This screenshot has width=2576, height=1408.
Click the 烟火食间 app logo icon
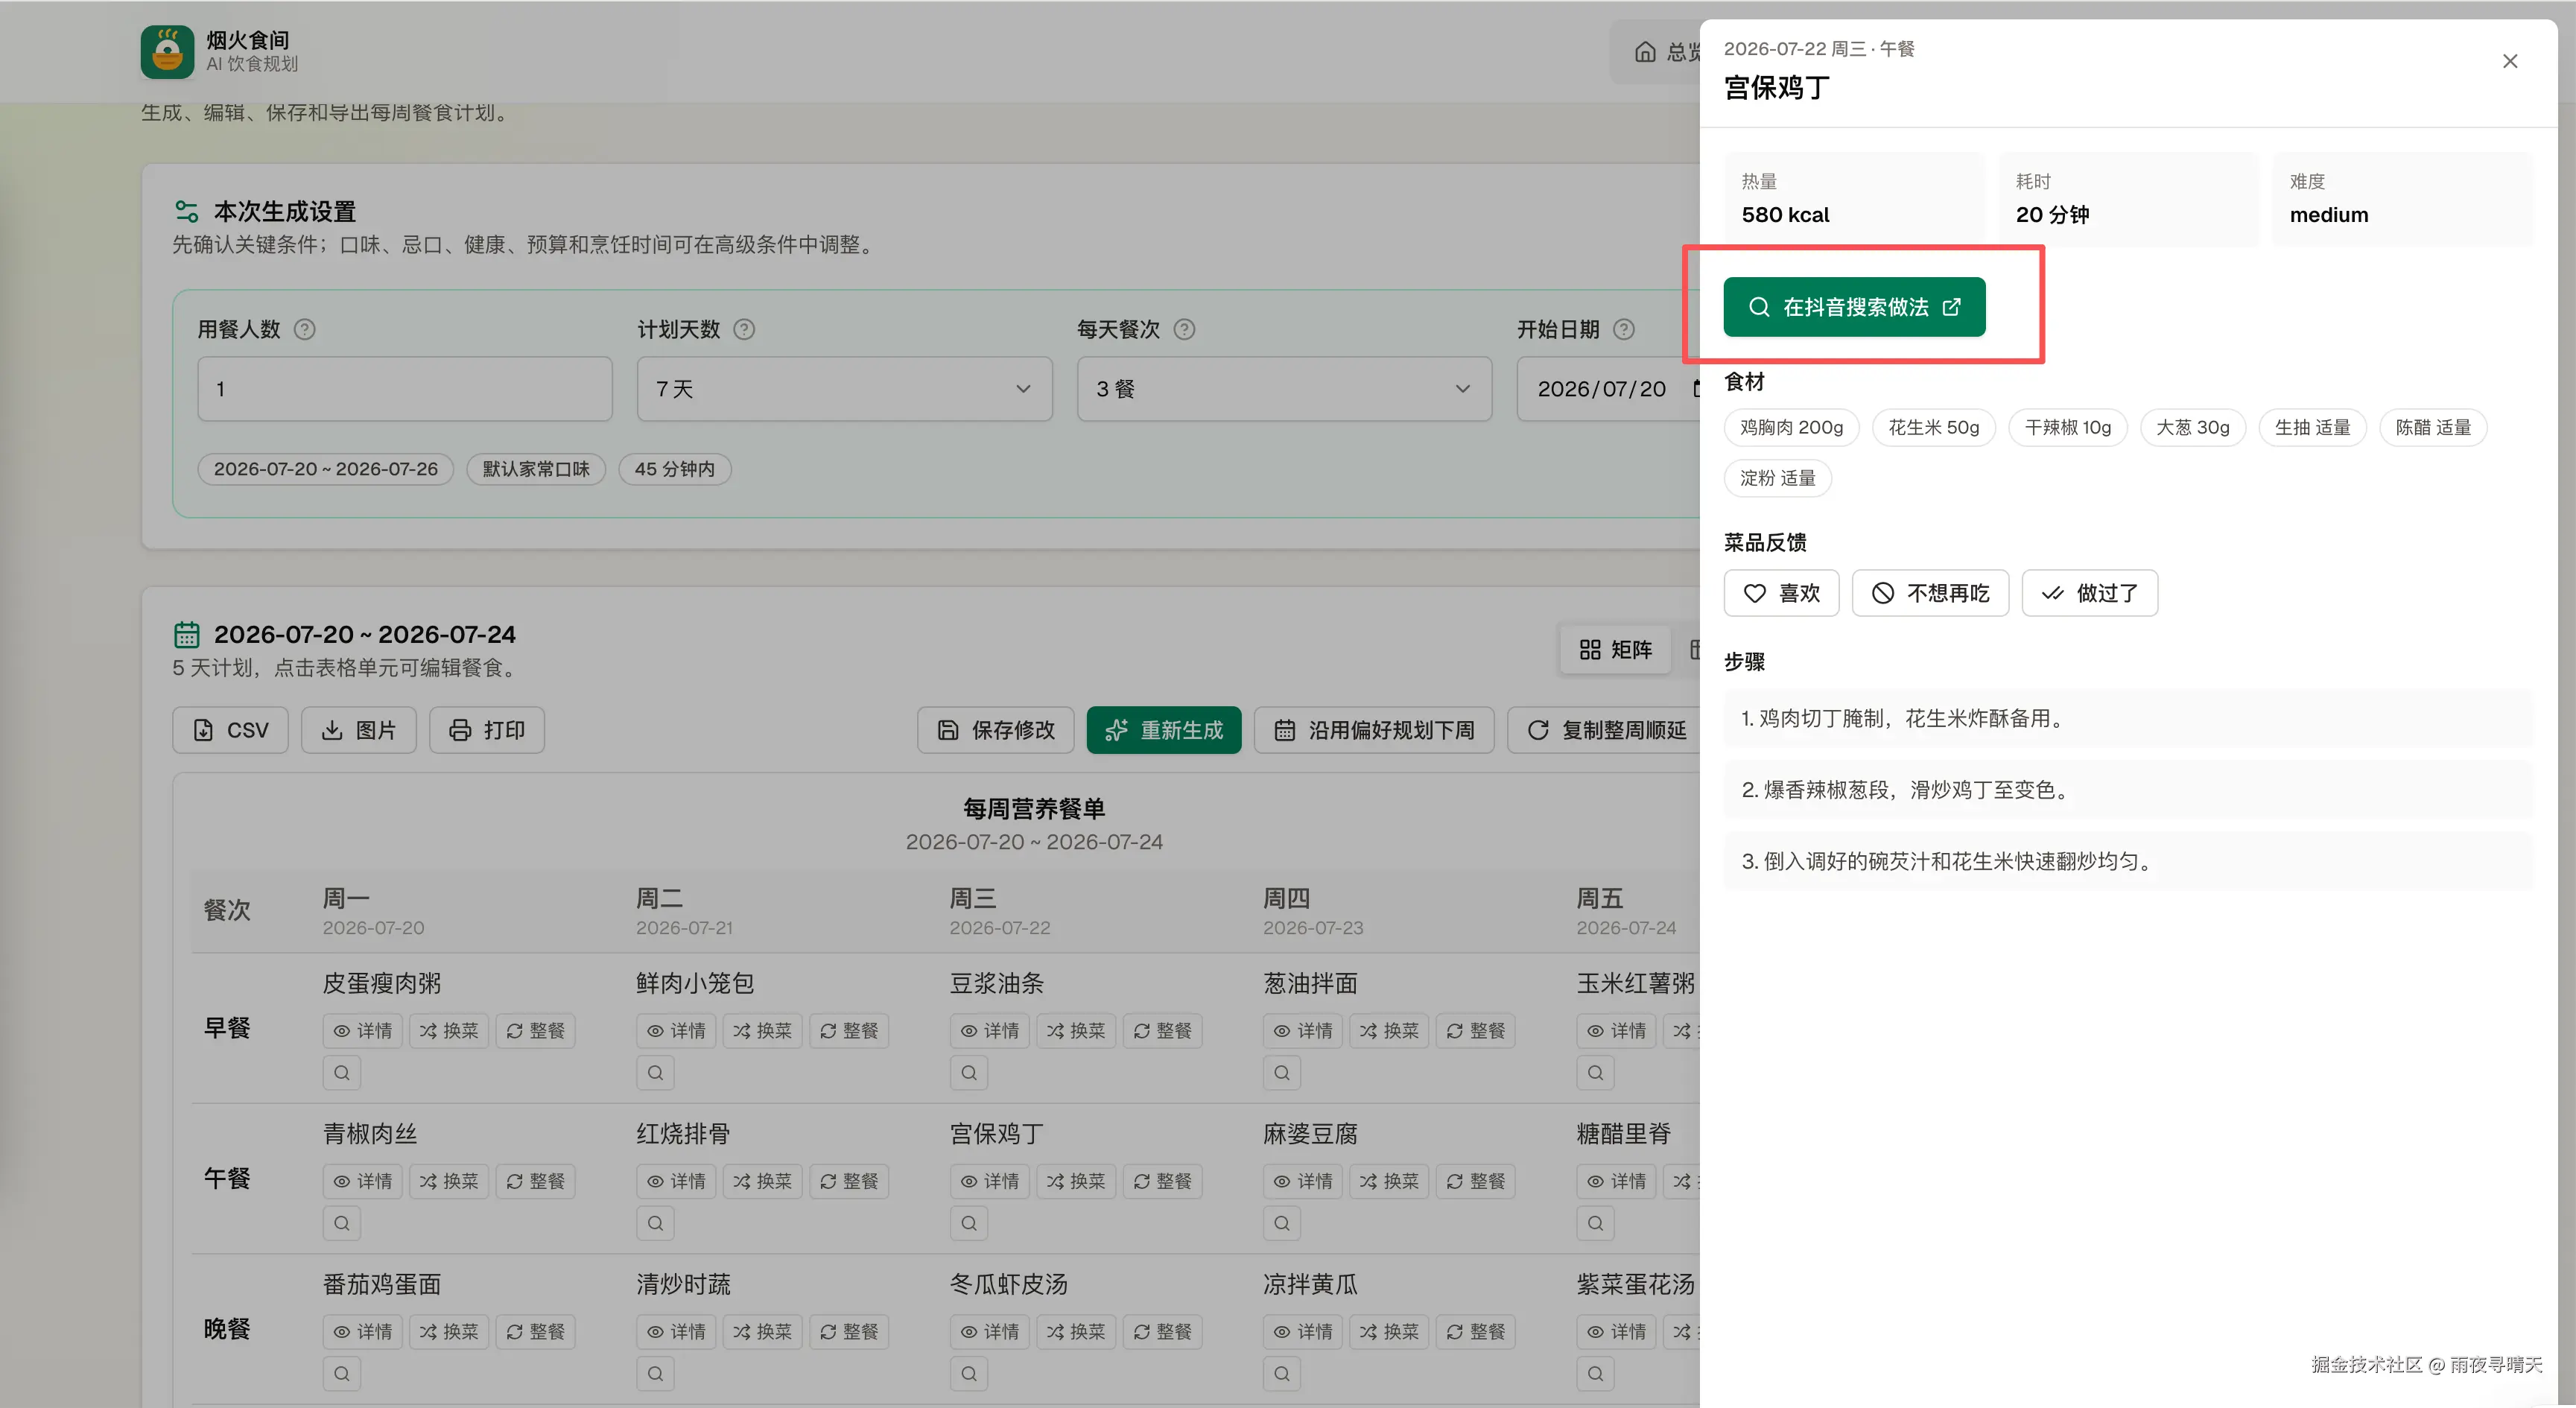click(x=167, y=52)
